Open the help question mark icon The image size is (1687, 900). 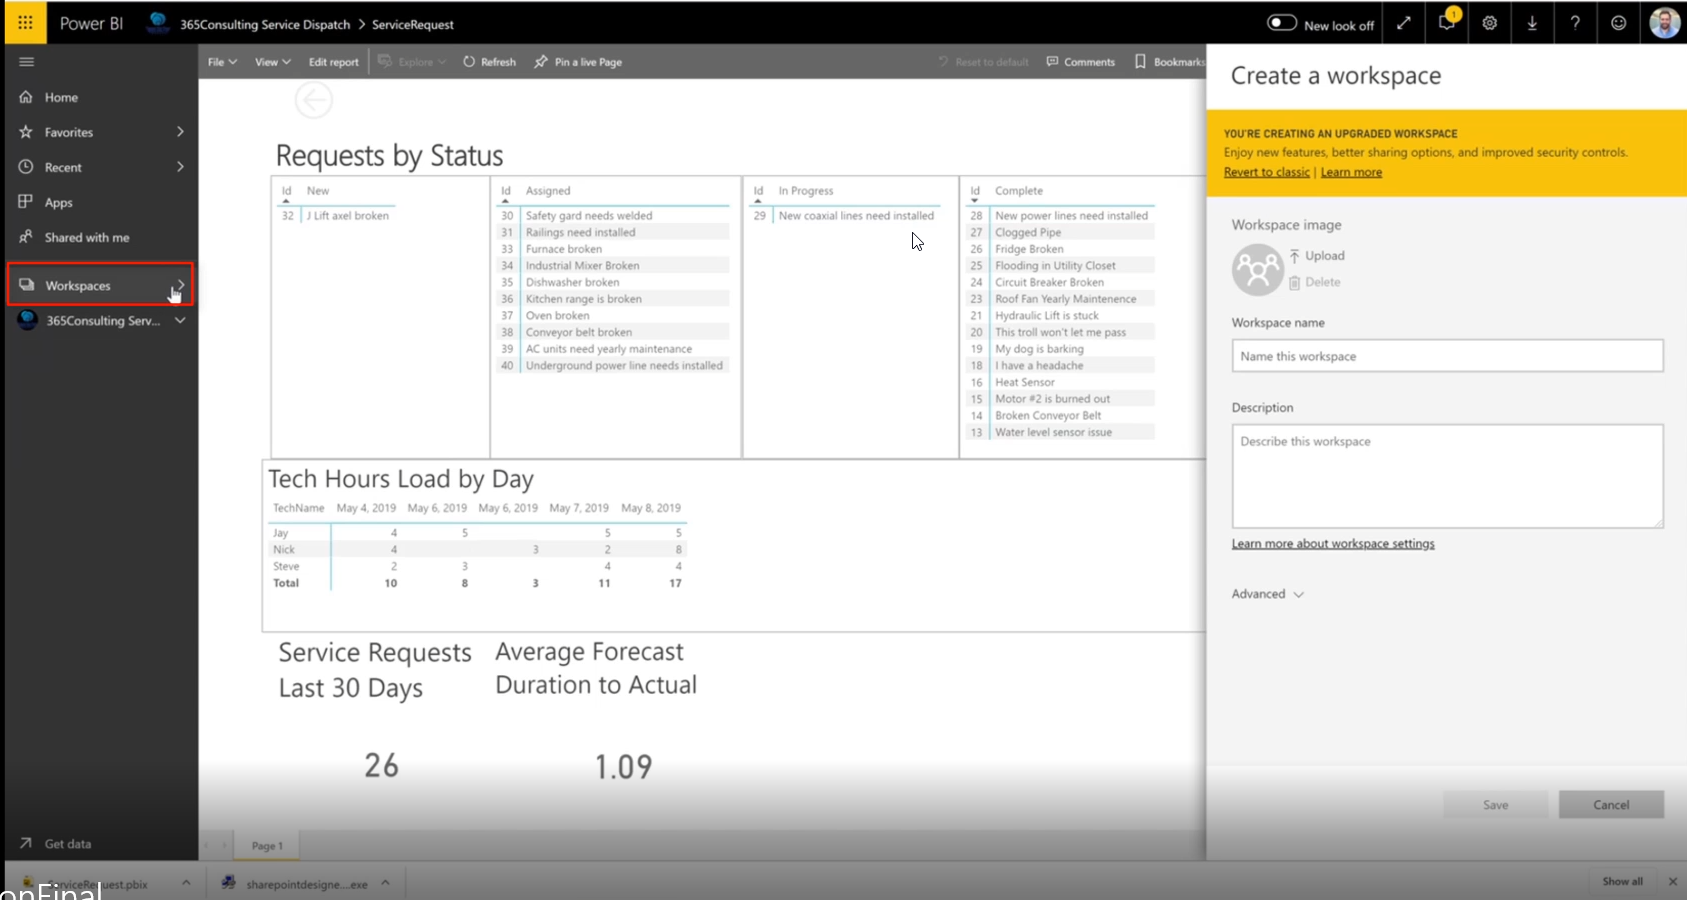[1575, 23]
